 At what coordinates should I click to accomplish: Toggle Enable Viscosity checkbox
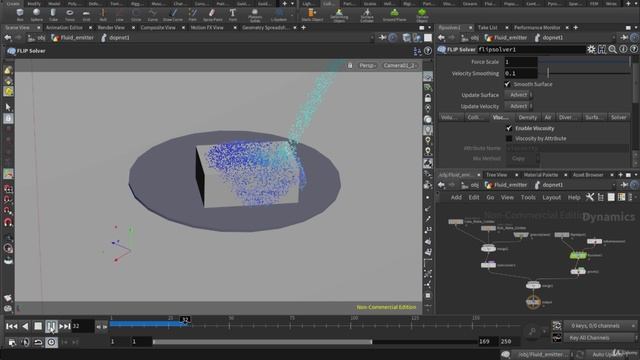(509, 128)
